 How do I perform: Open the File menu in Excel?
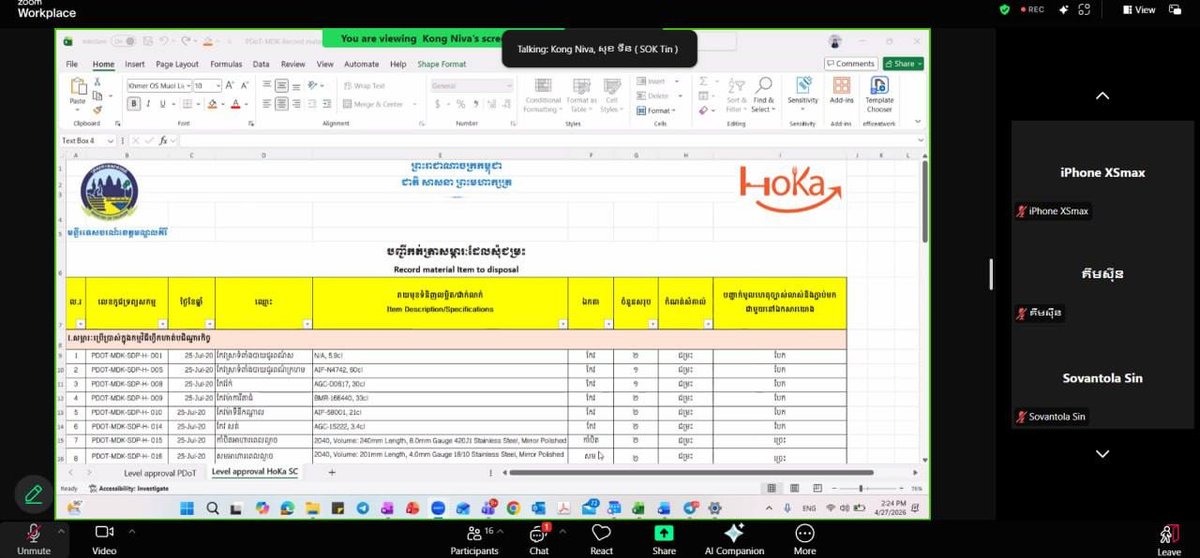72,64
